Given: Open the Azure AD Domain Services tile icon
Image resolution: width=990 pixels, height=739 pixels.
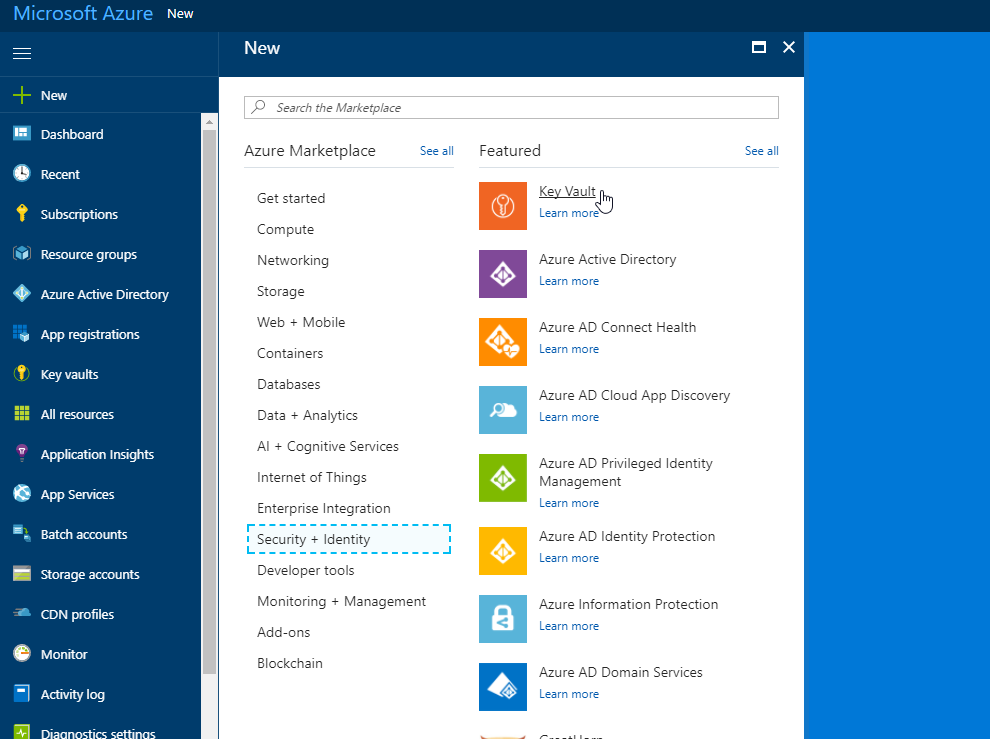Looking at the screenshot, I should [502, 687].
